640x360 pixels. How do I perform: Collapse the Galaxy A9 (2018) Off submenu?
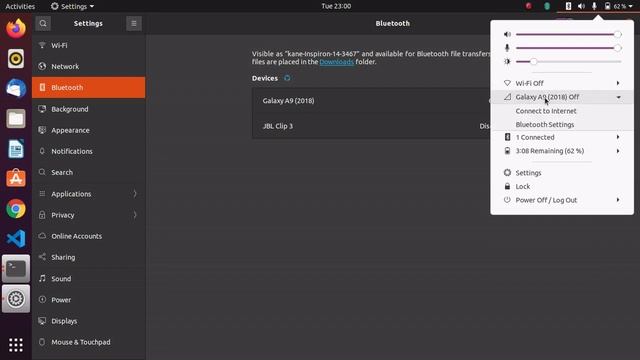tap(562, 97)
